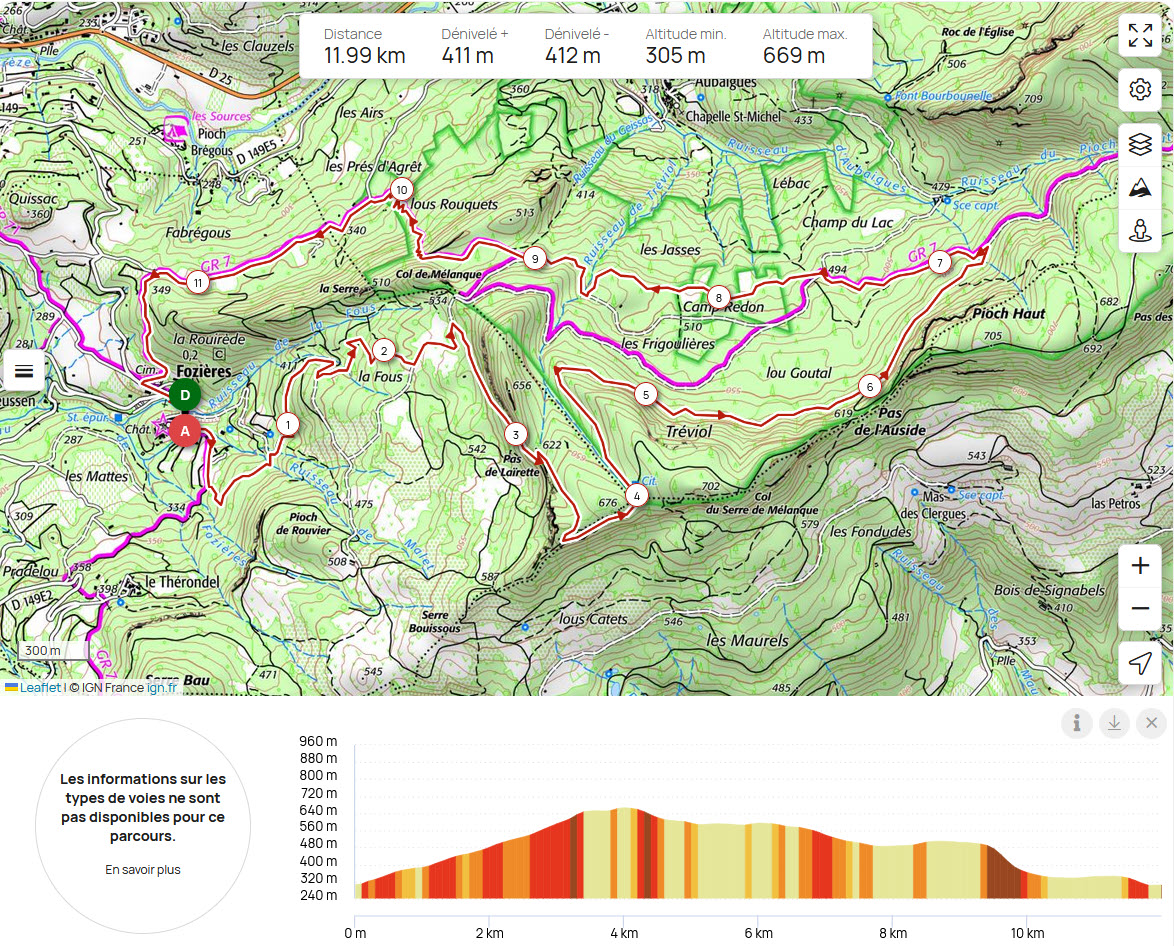Show elevation profile info
Viewport: 1174px width, 946px height.
[x=1076, y=723]
